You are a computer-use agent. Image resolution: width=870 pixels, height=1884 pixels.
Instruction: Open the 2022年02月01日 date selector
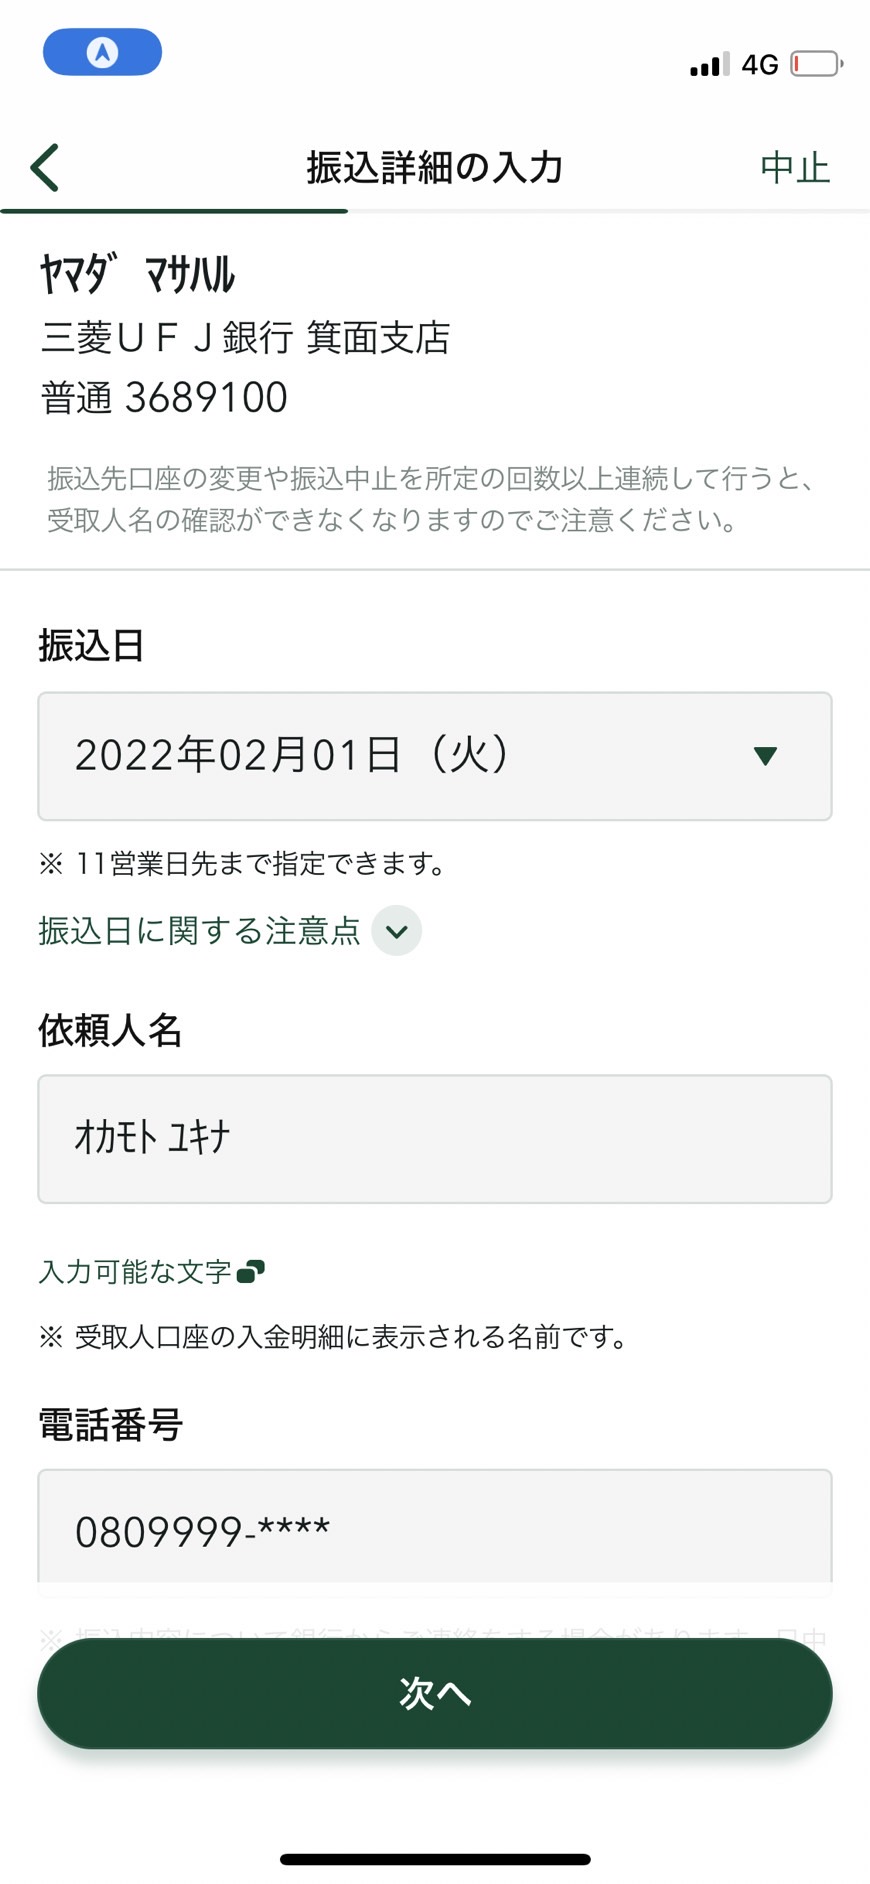pos(435,756)
